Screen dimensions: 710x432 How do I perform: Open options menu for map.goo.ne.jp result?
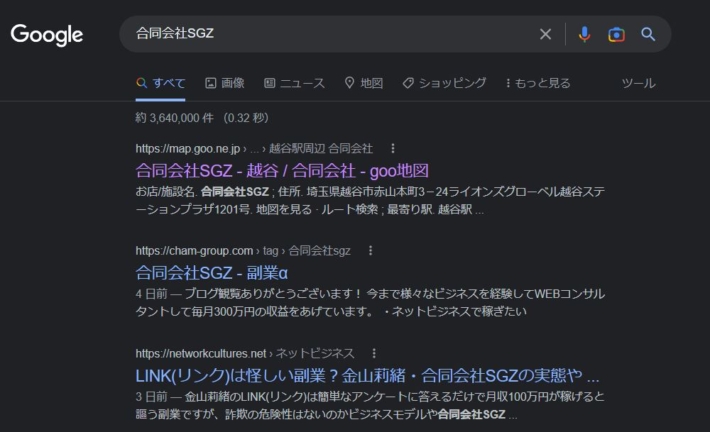(393, 148)
